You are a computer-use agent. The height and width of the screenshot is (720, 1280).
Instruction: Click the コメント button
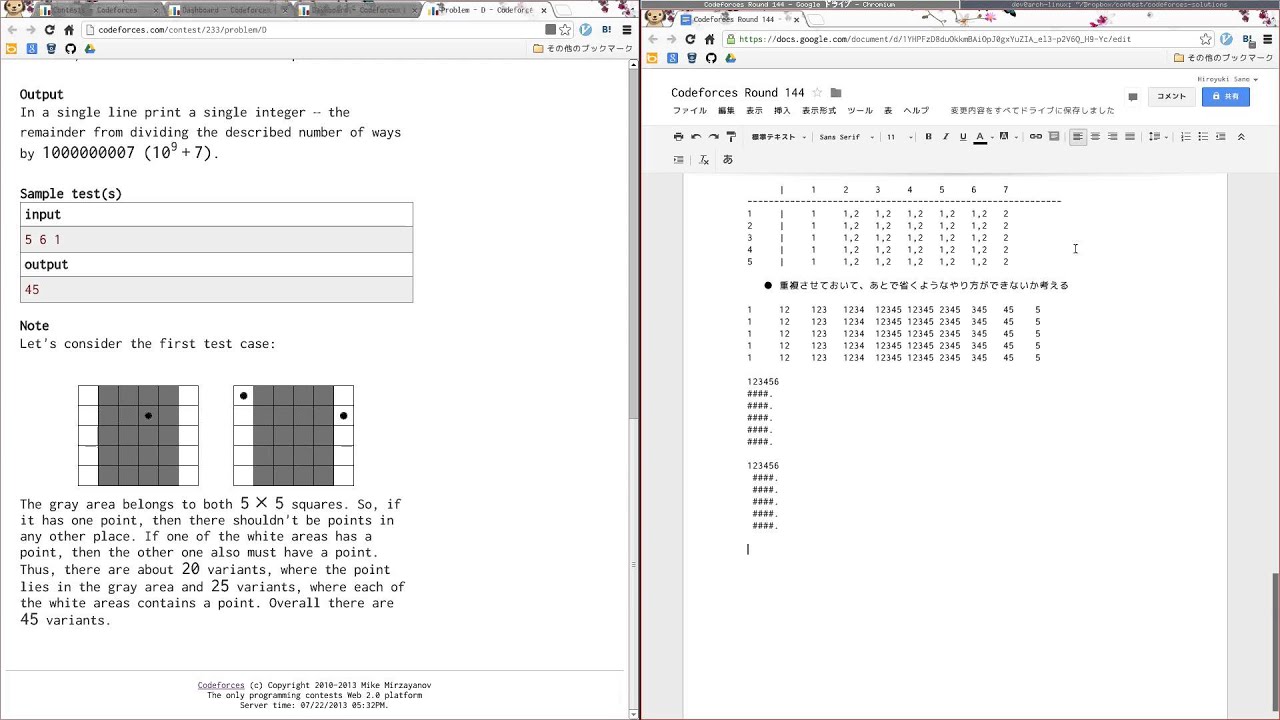[x=1171, y=97]
